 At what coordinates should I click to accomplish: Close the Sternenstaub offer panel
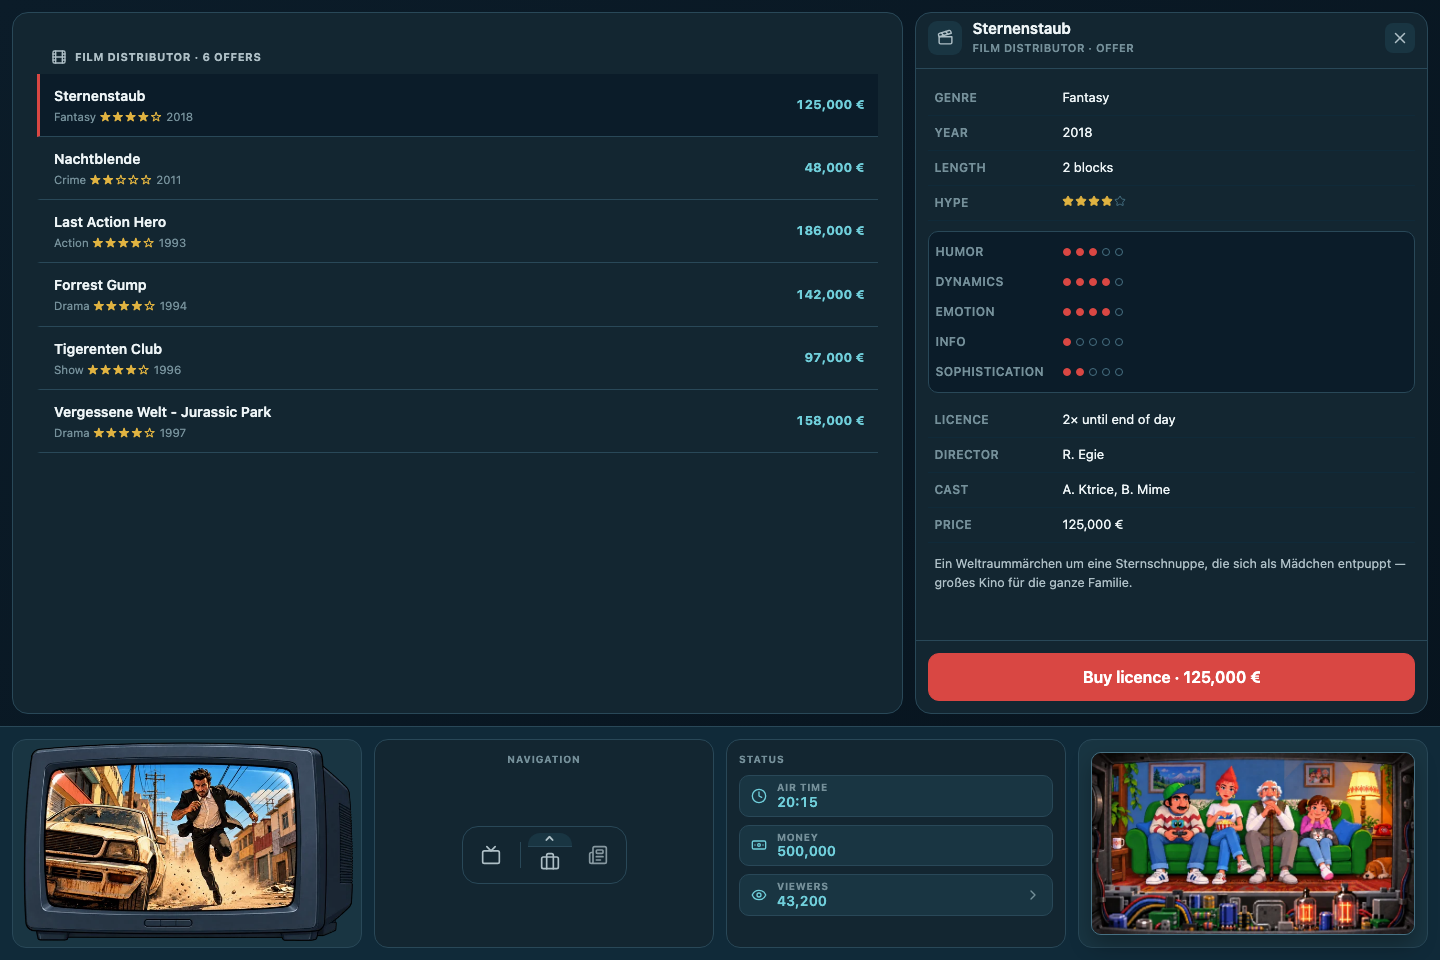click(x=1400, y=38)
